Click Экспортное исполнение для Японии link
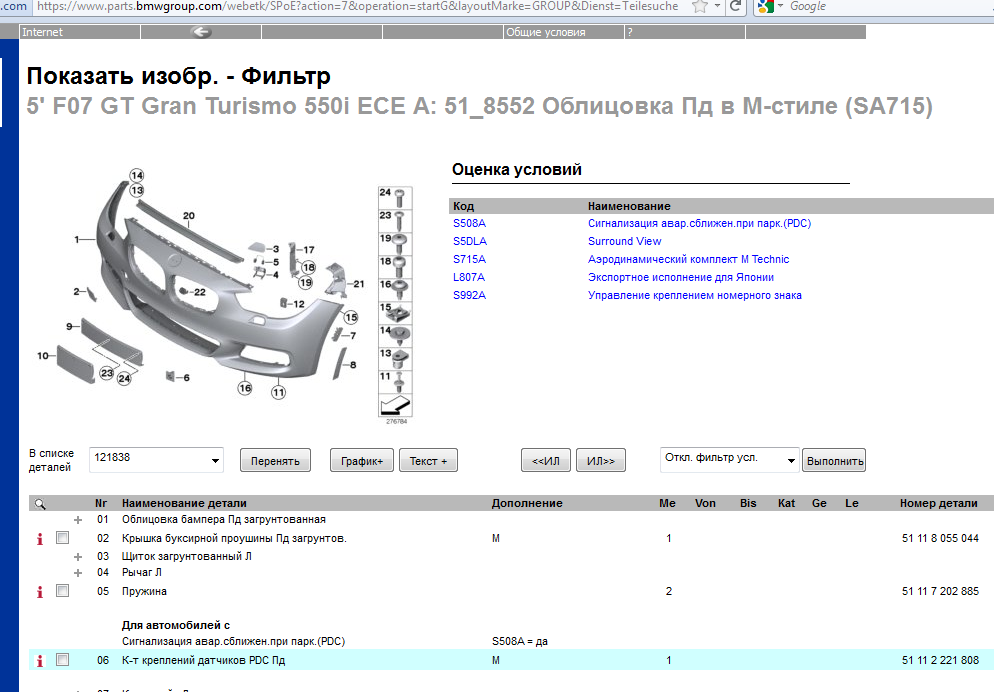The image size is (994, 692). pos(681,278)
